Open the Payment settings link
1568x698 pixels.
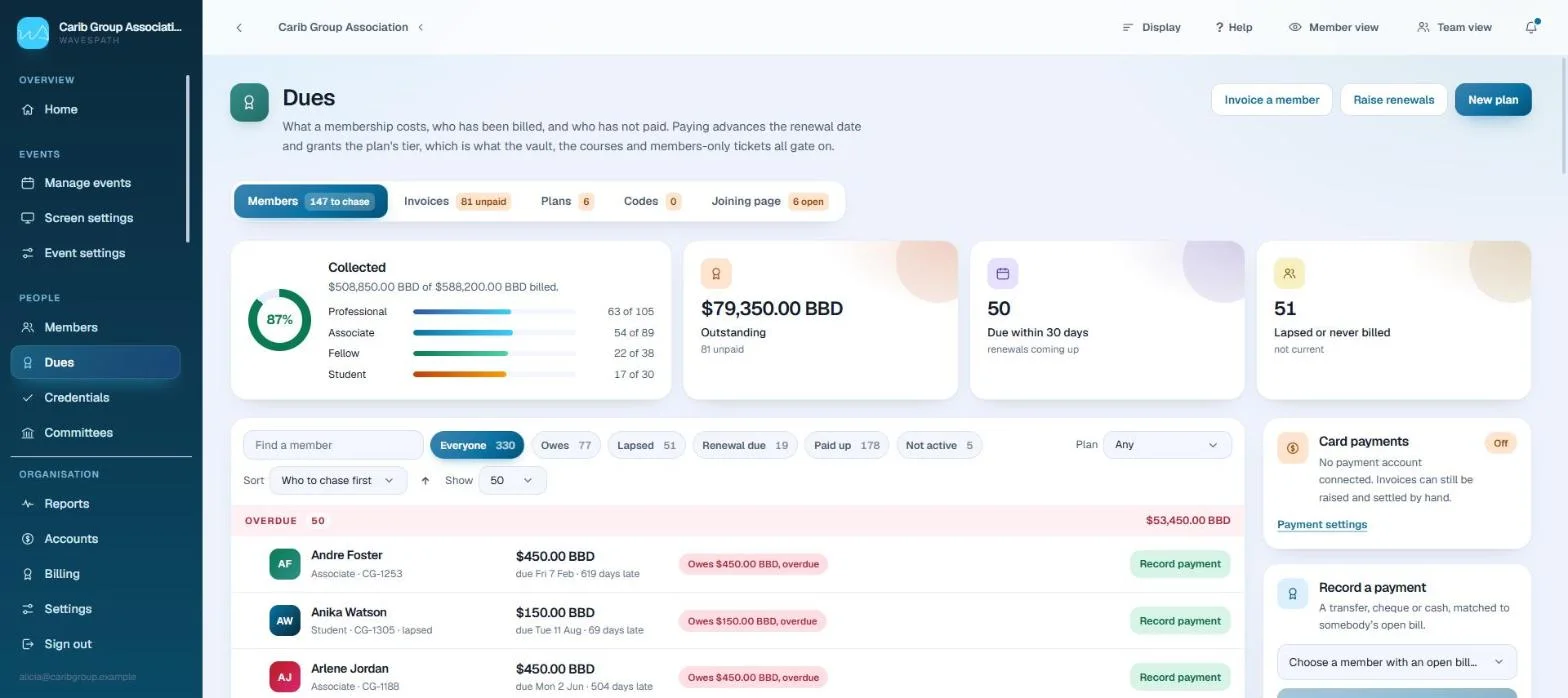pyautogui.click(x=1322, y=524)
